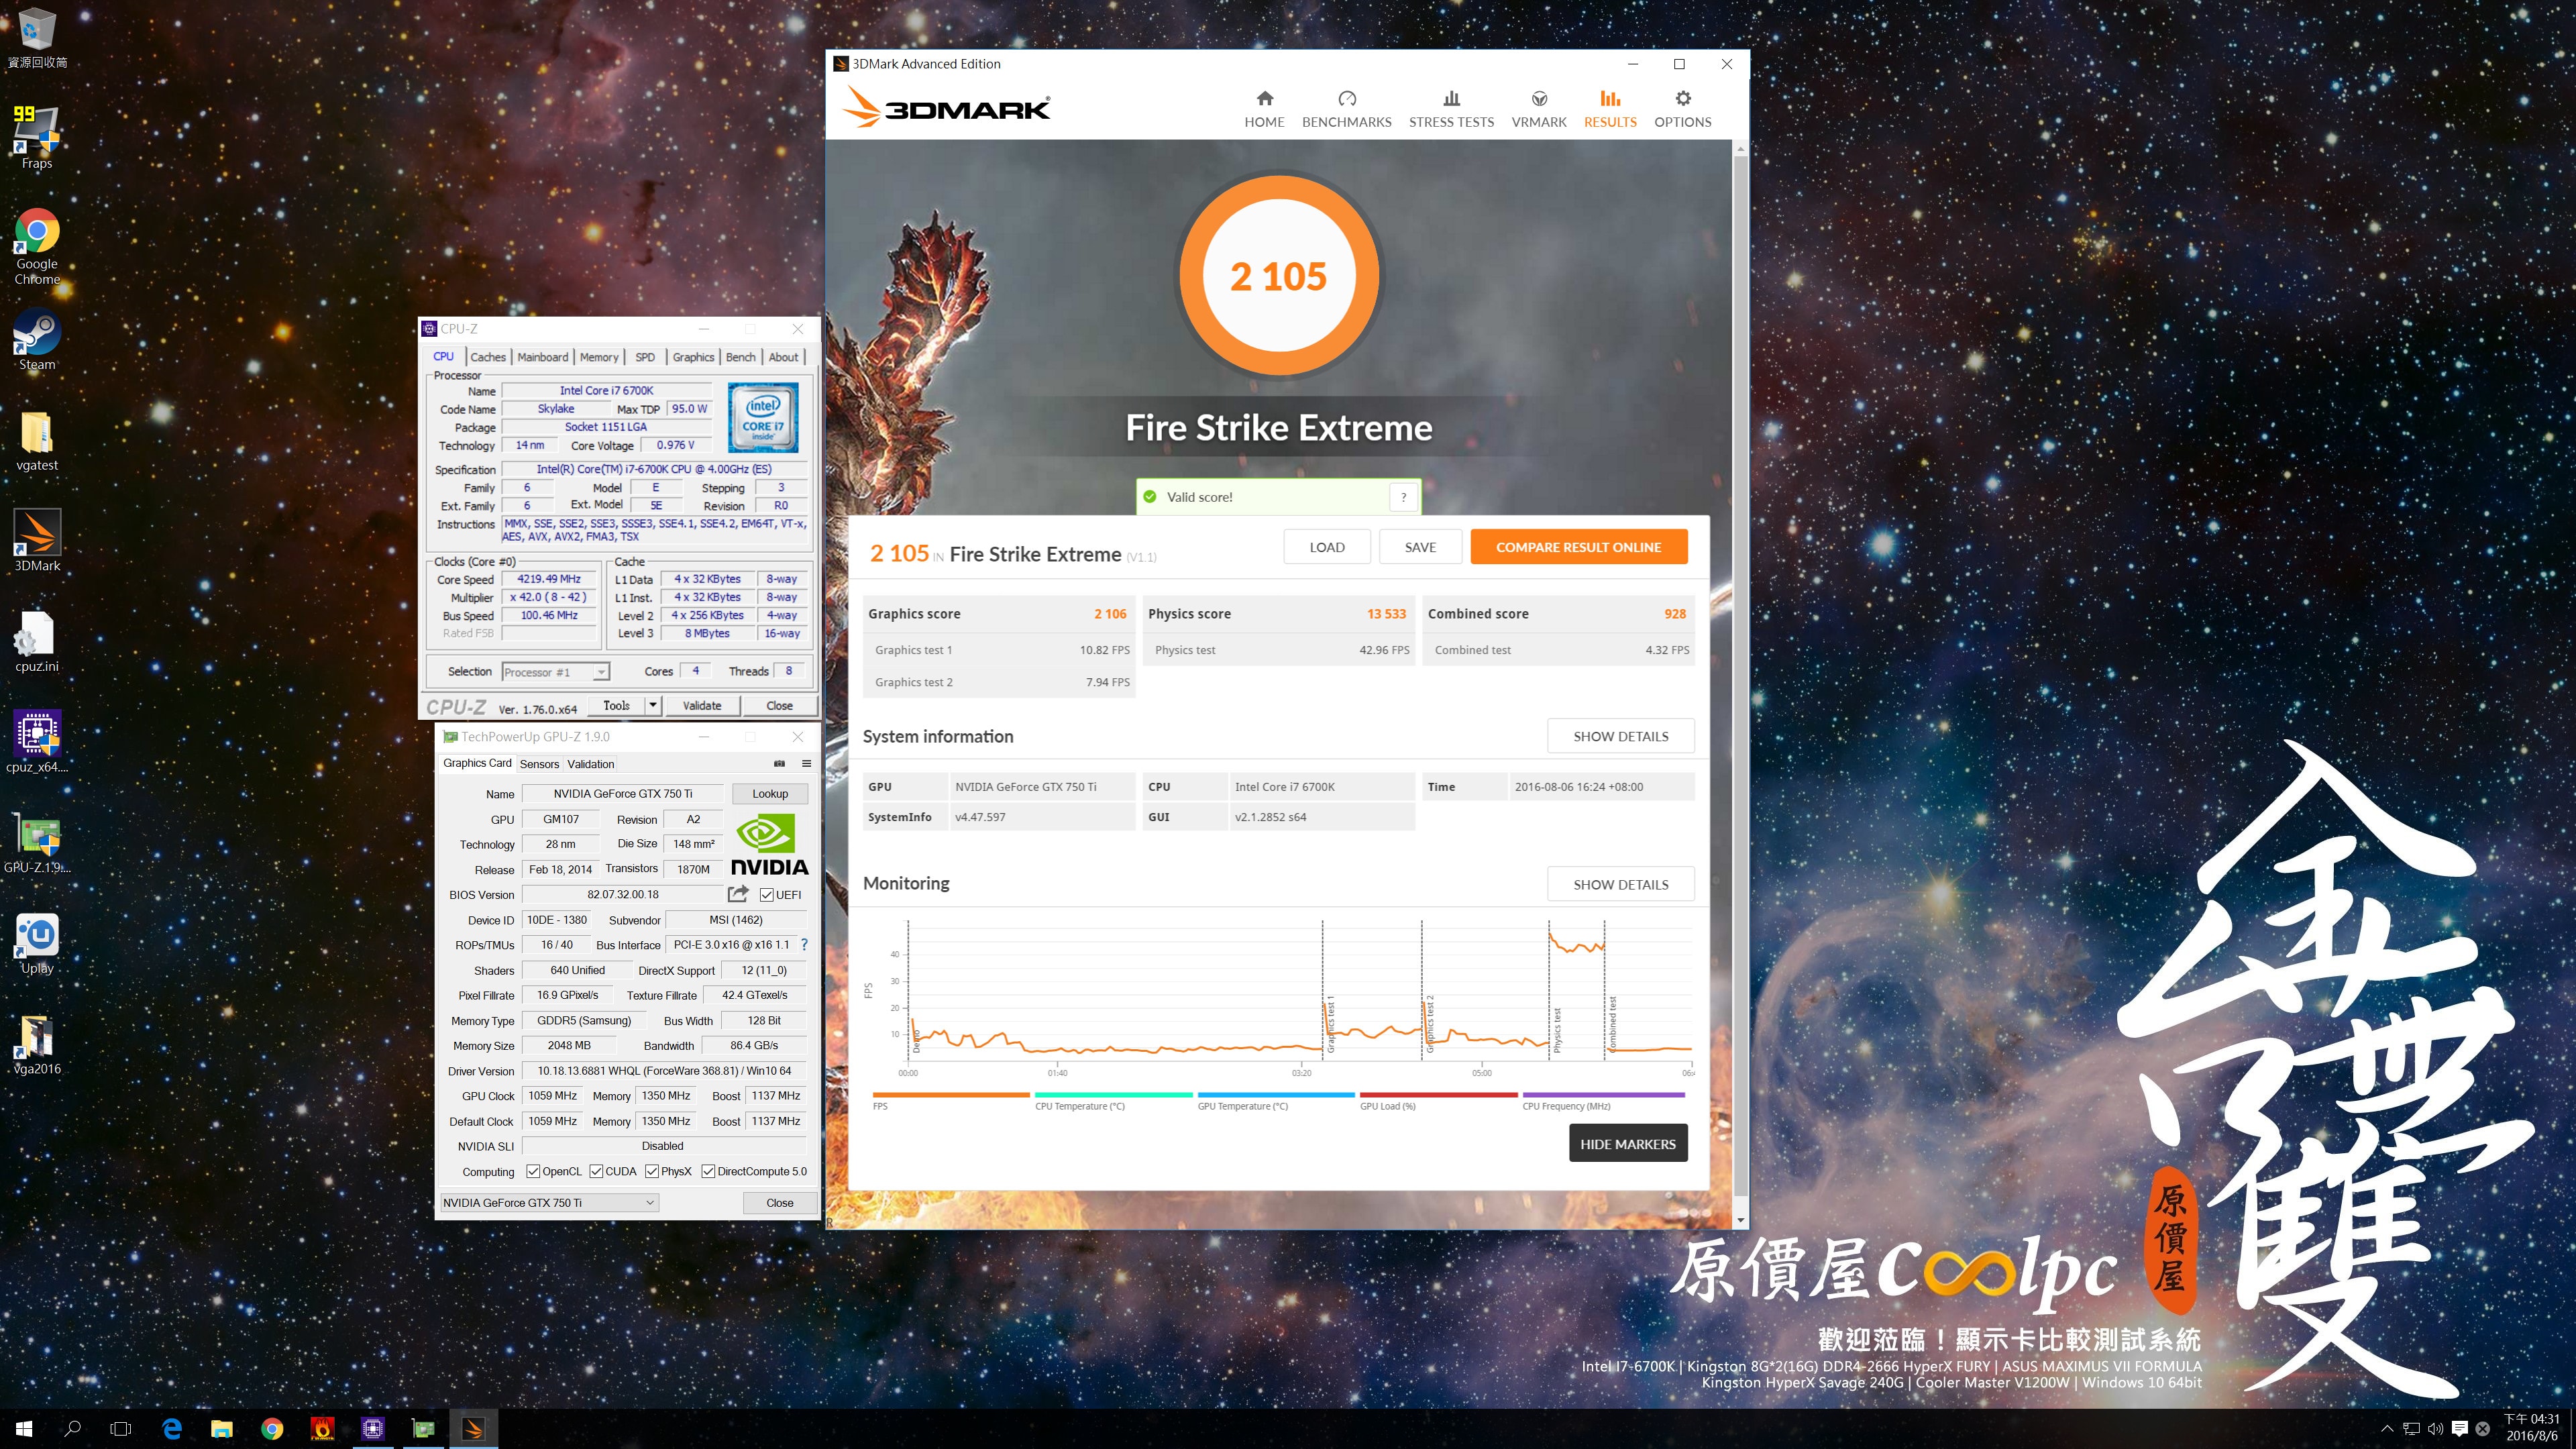
Task: Click the taskbar search magnifier
Action: tap(72, 1429)
